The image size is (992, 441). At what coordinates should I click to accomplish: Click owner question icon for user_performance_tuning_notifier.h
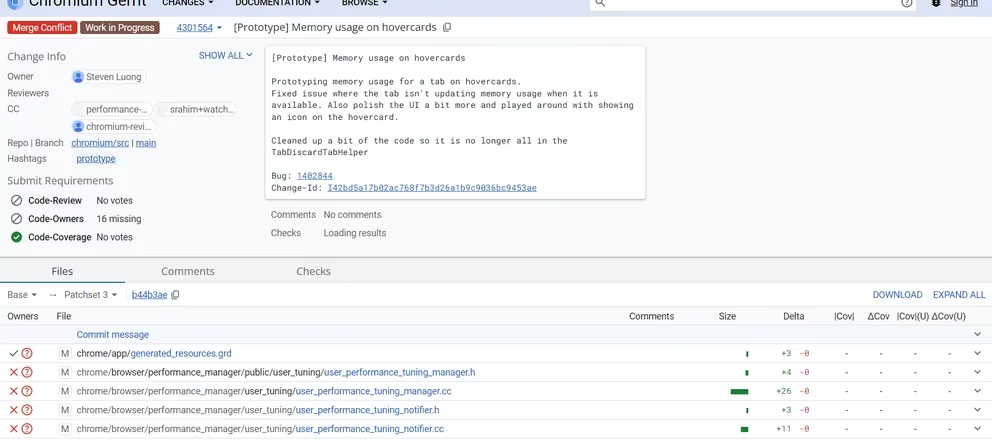point(27,411)
